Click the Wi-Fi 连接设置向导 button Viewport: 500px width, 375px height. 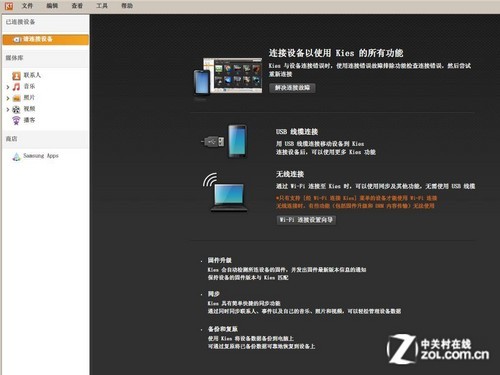click(306, 220)
